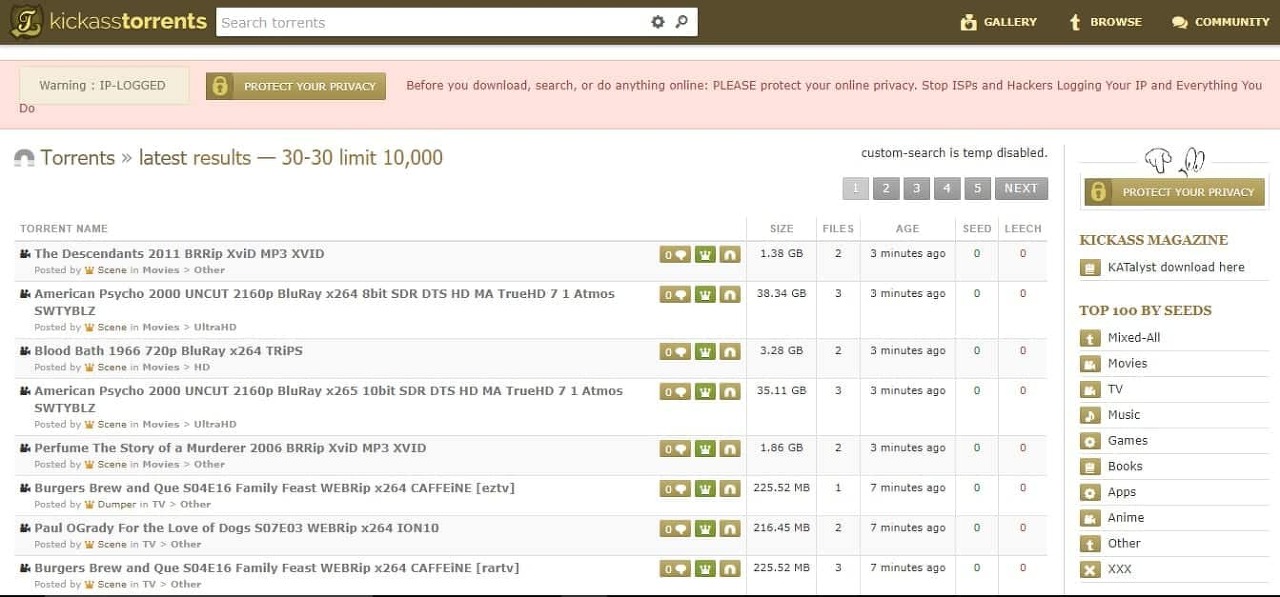Open Anime in Top 100 by seeds
Viewport: 1280px width, 597px height.
(1125, 517)
